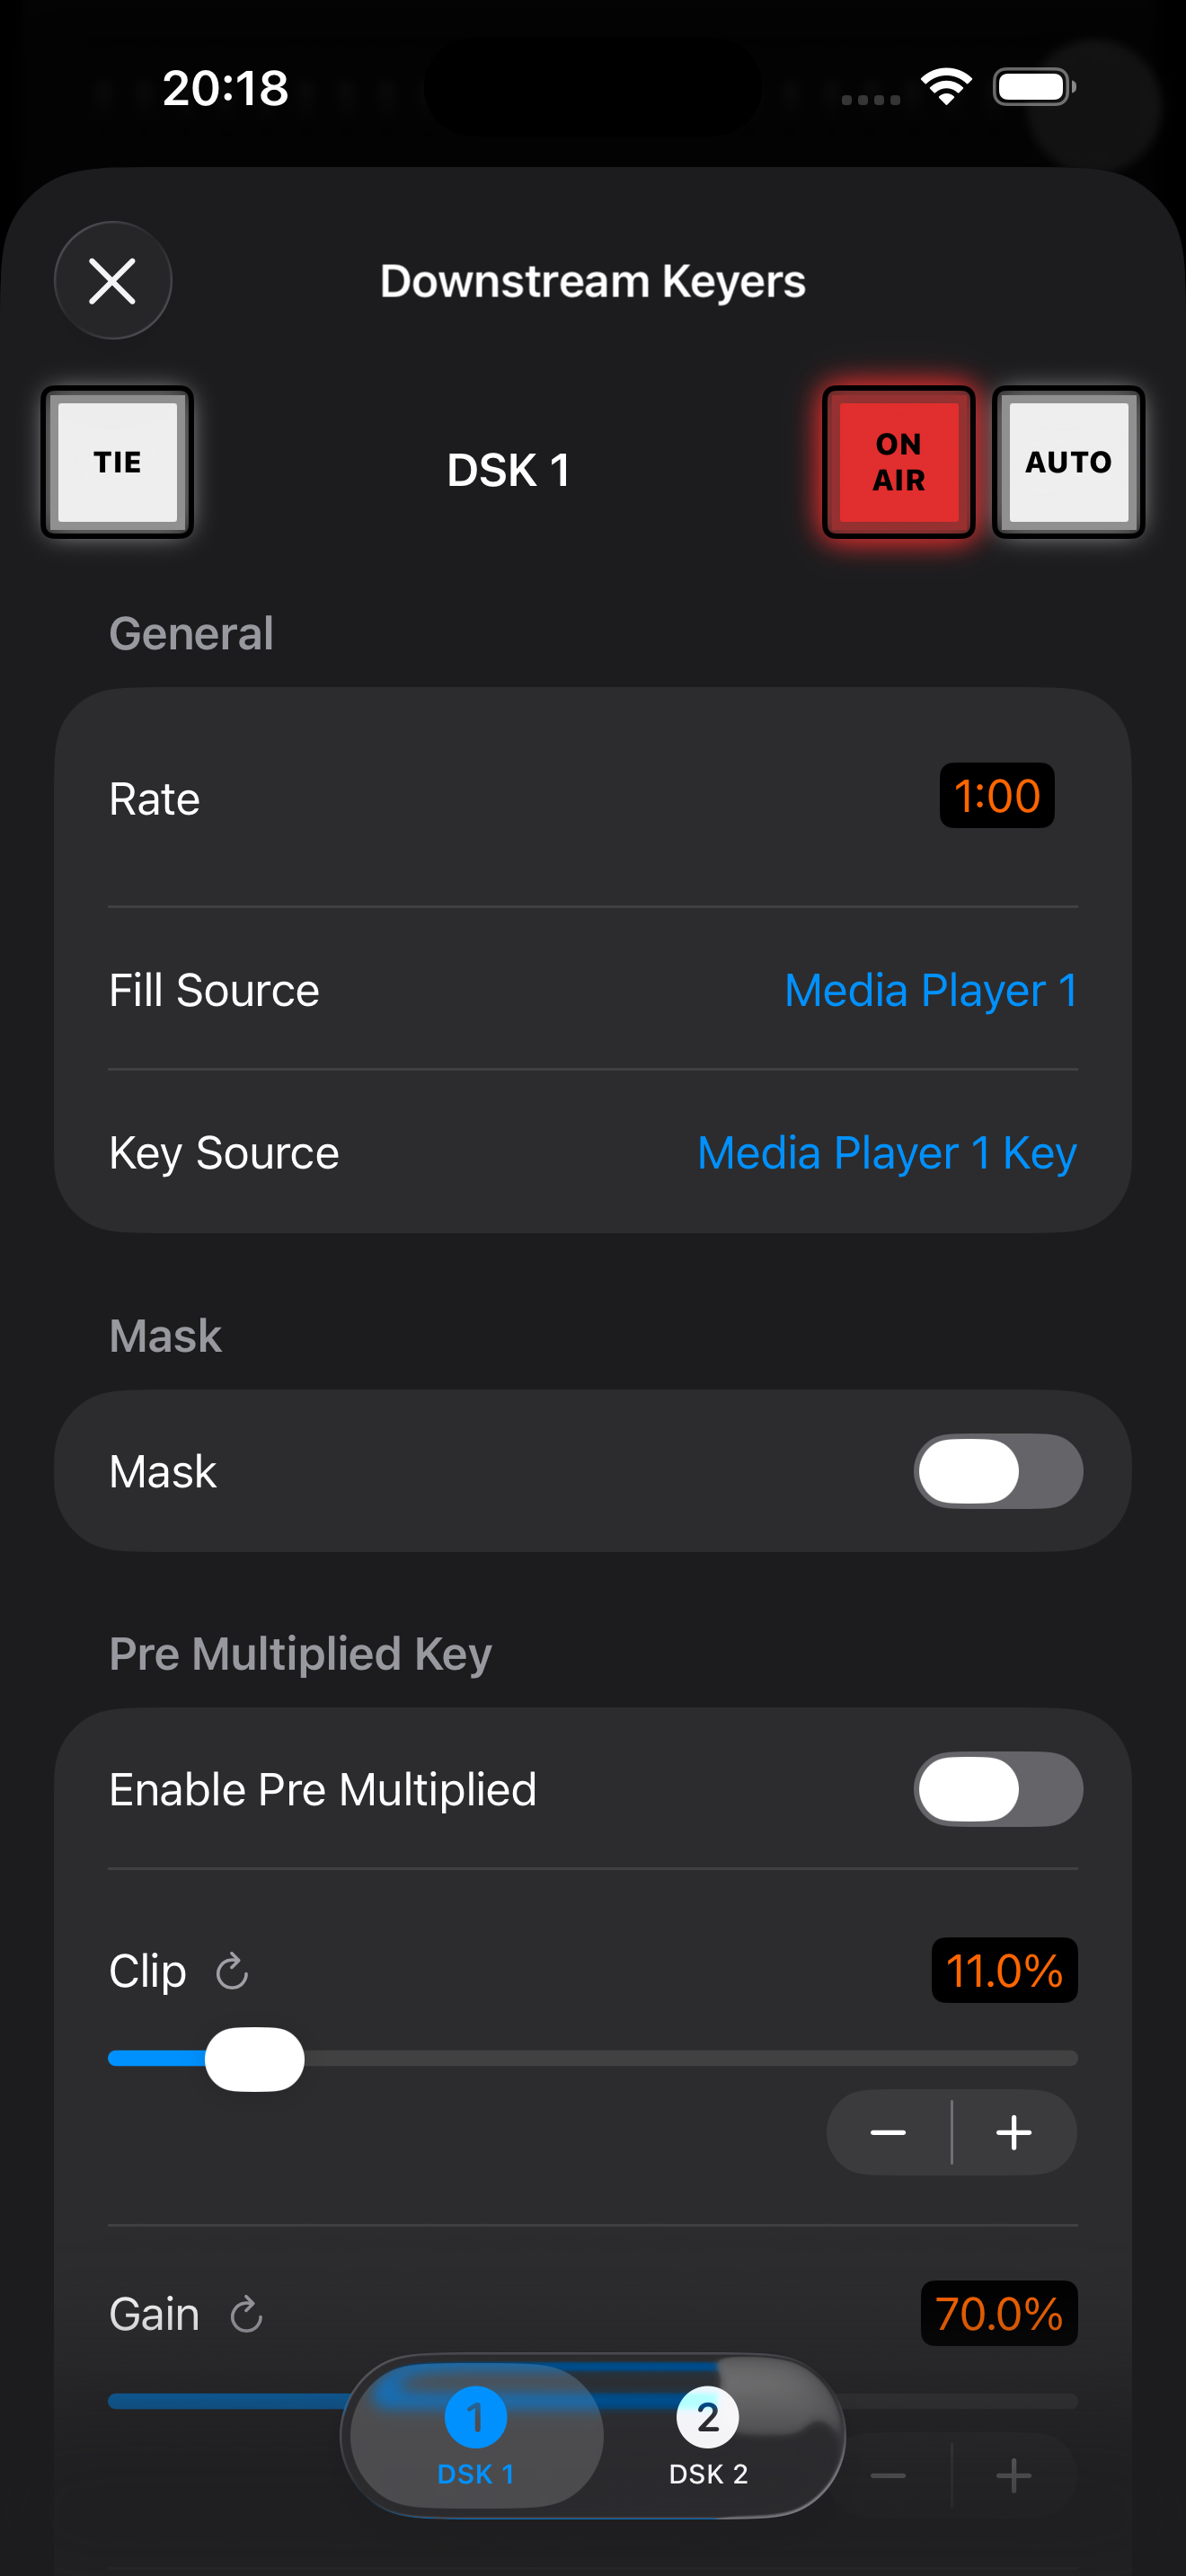1186x2576 pixels.
Task: Increase Clip with the plus button
Action: 1014,2132
